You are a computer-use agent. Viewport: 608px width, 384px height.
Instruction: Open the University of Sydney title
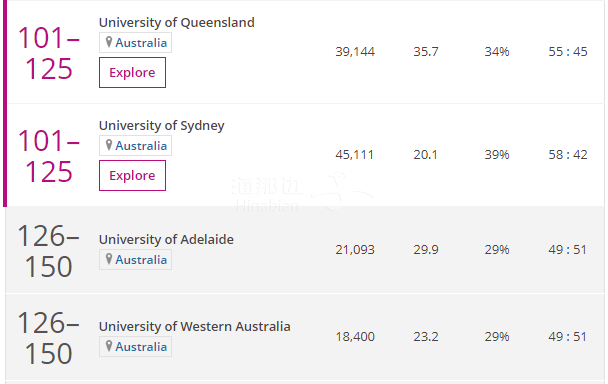[162, 126]
